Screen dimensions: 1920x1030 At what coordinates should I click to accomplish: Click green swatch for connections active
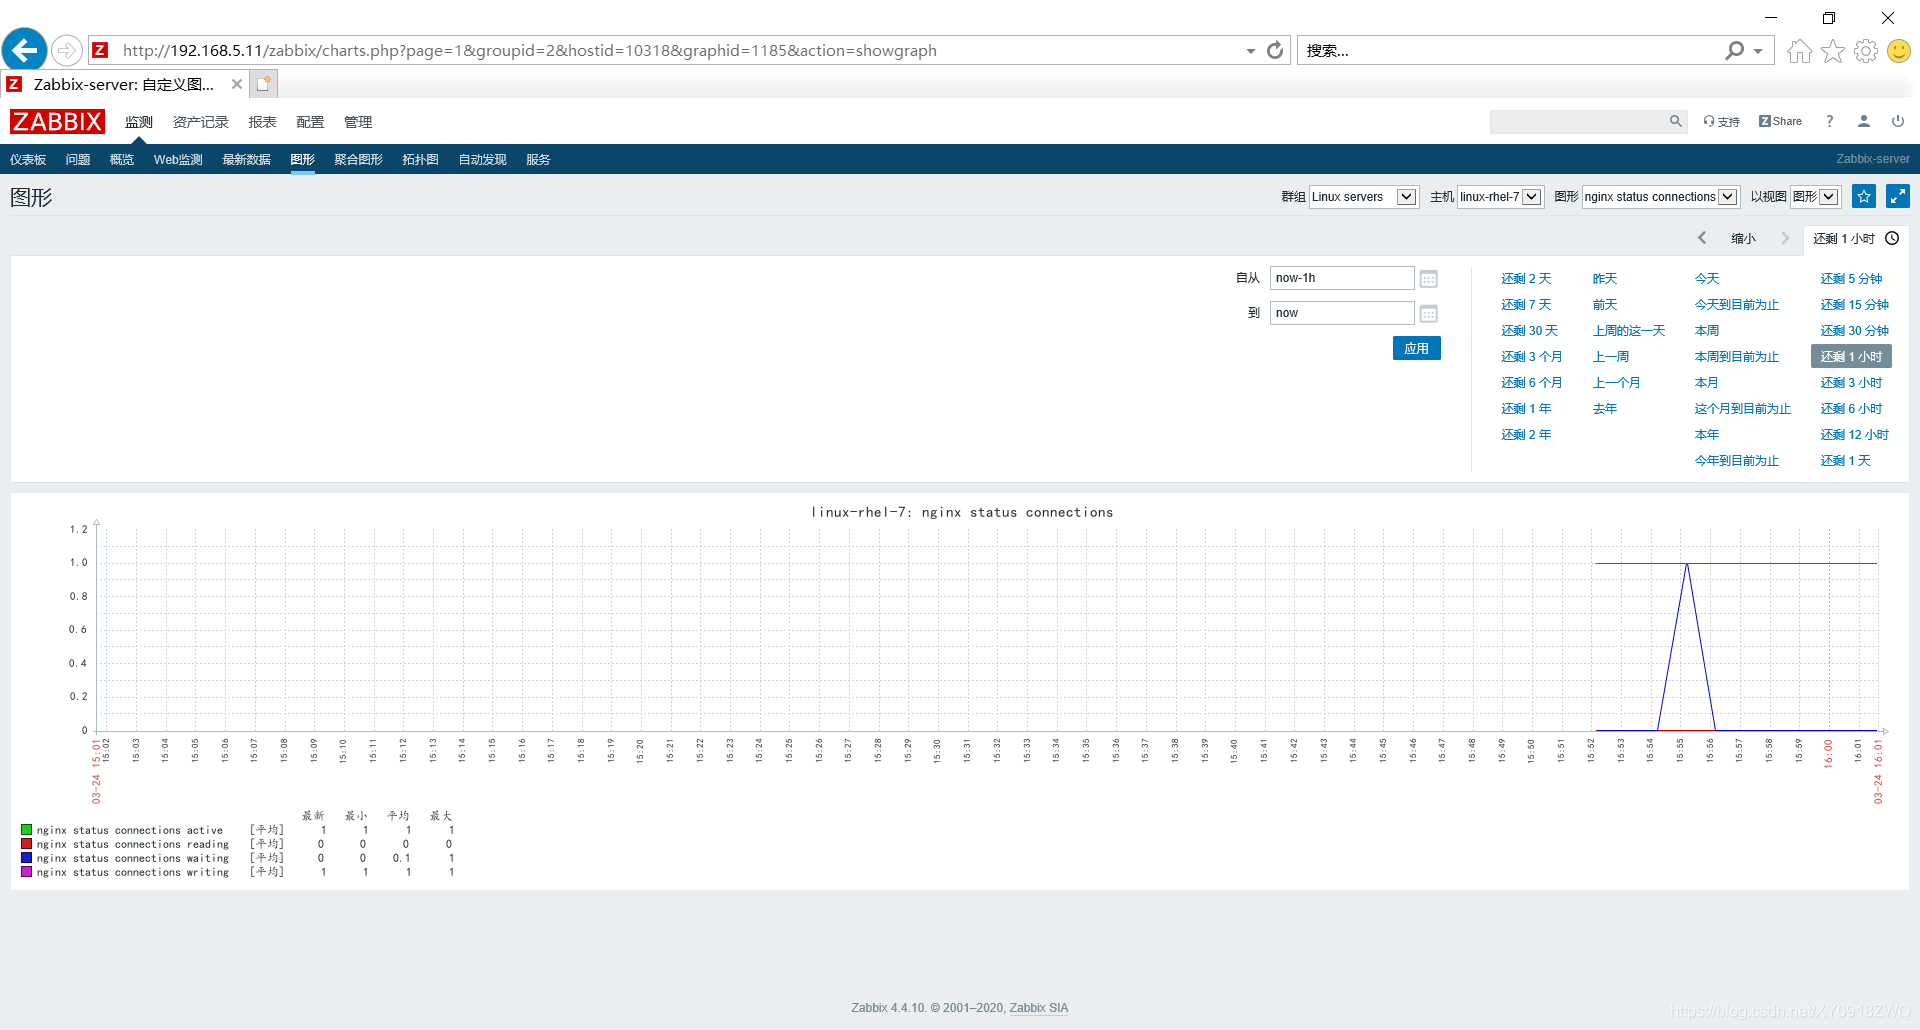(27, 830)
